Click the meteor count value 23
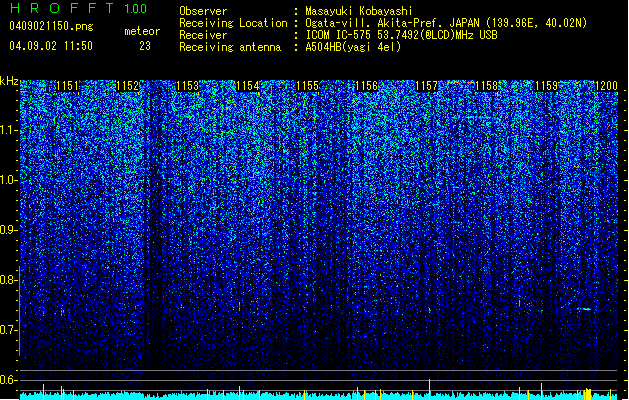The image size is (629, 400). [145, 46]
